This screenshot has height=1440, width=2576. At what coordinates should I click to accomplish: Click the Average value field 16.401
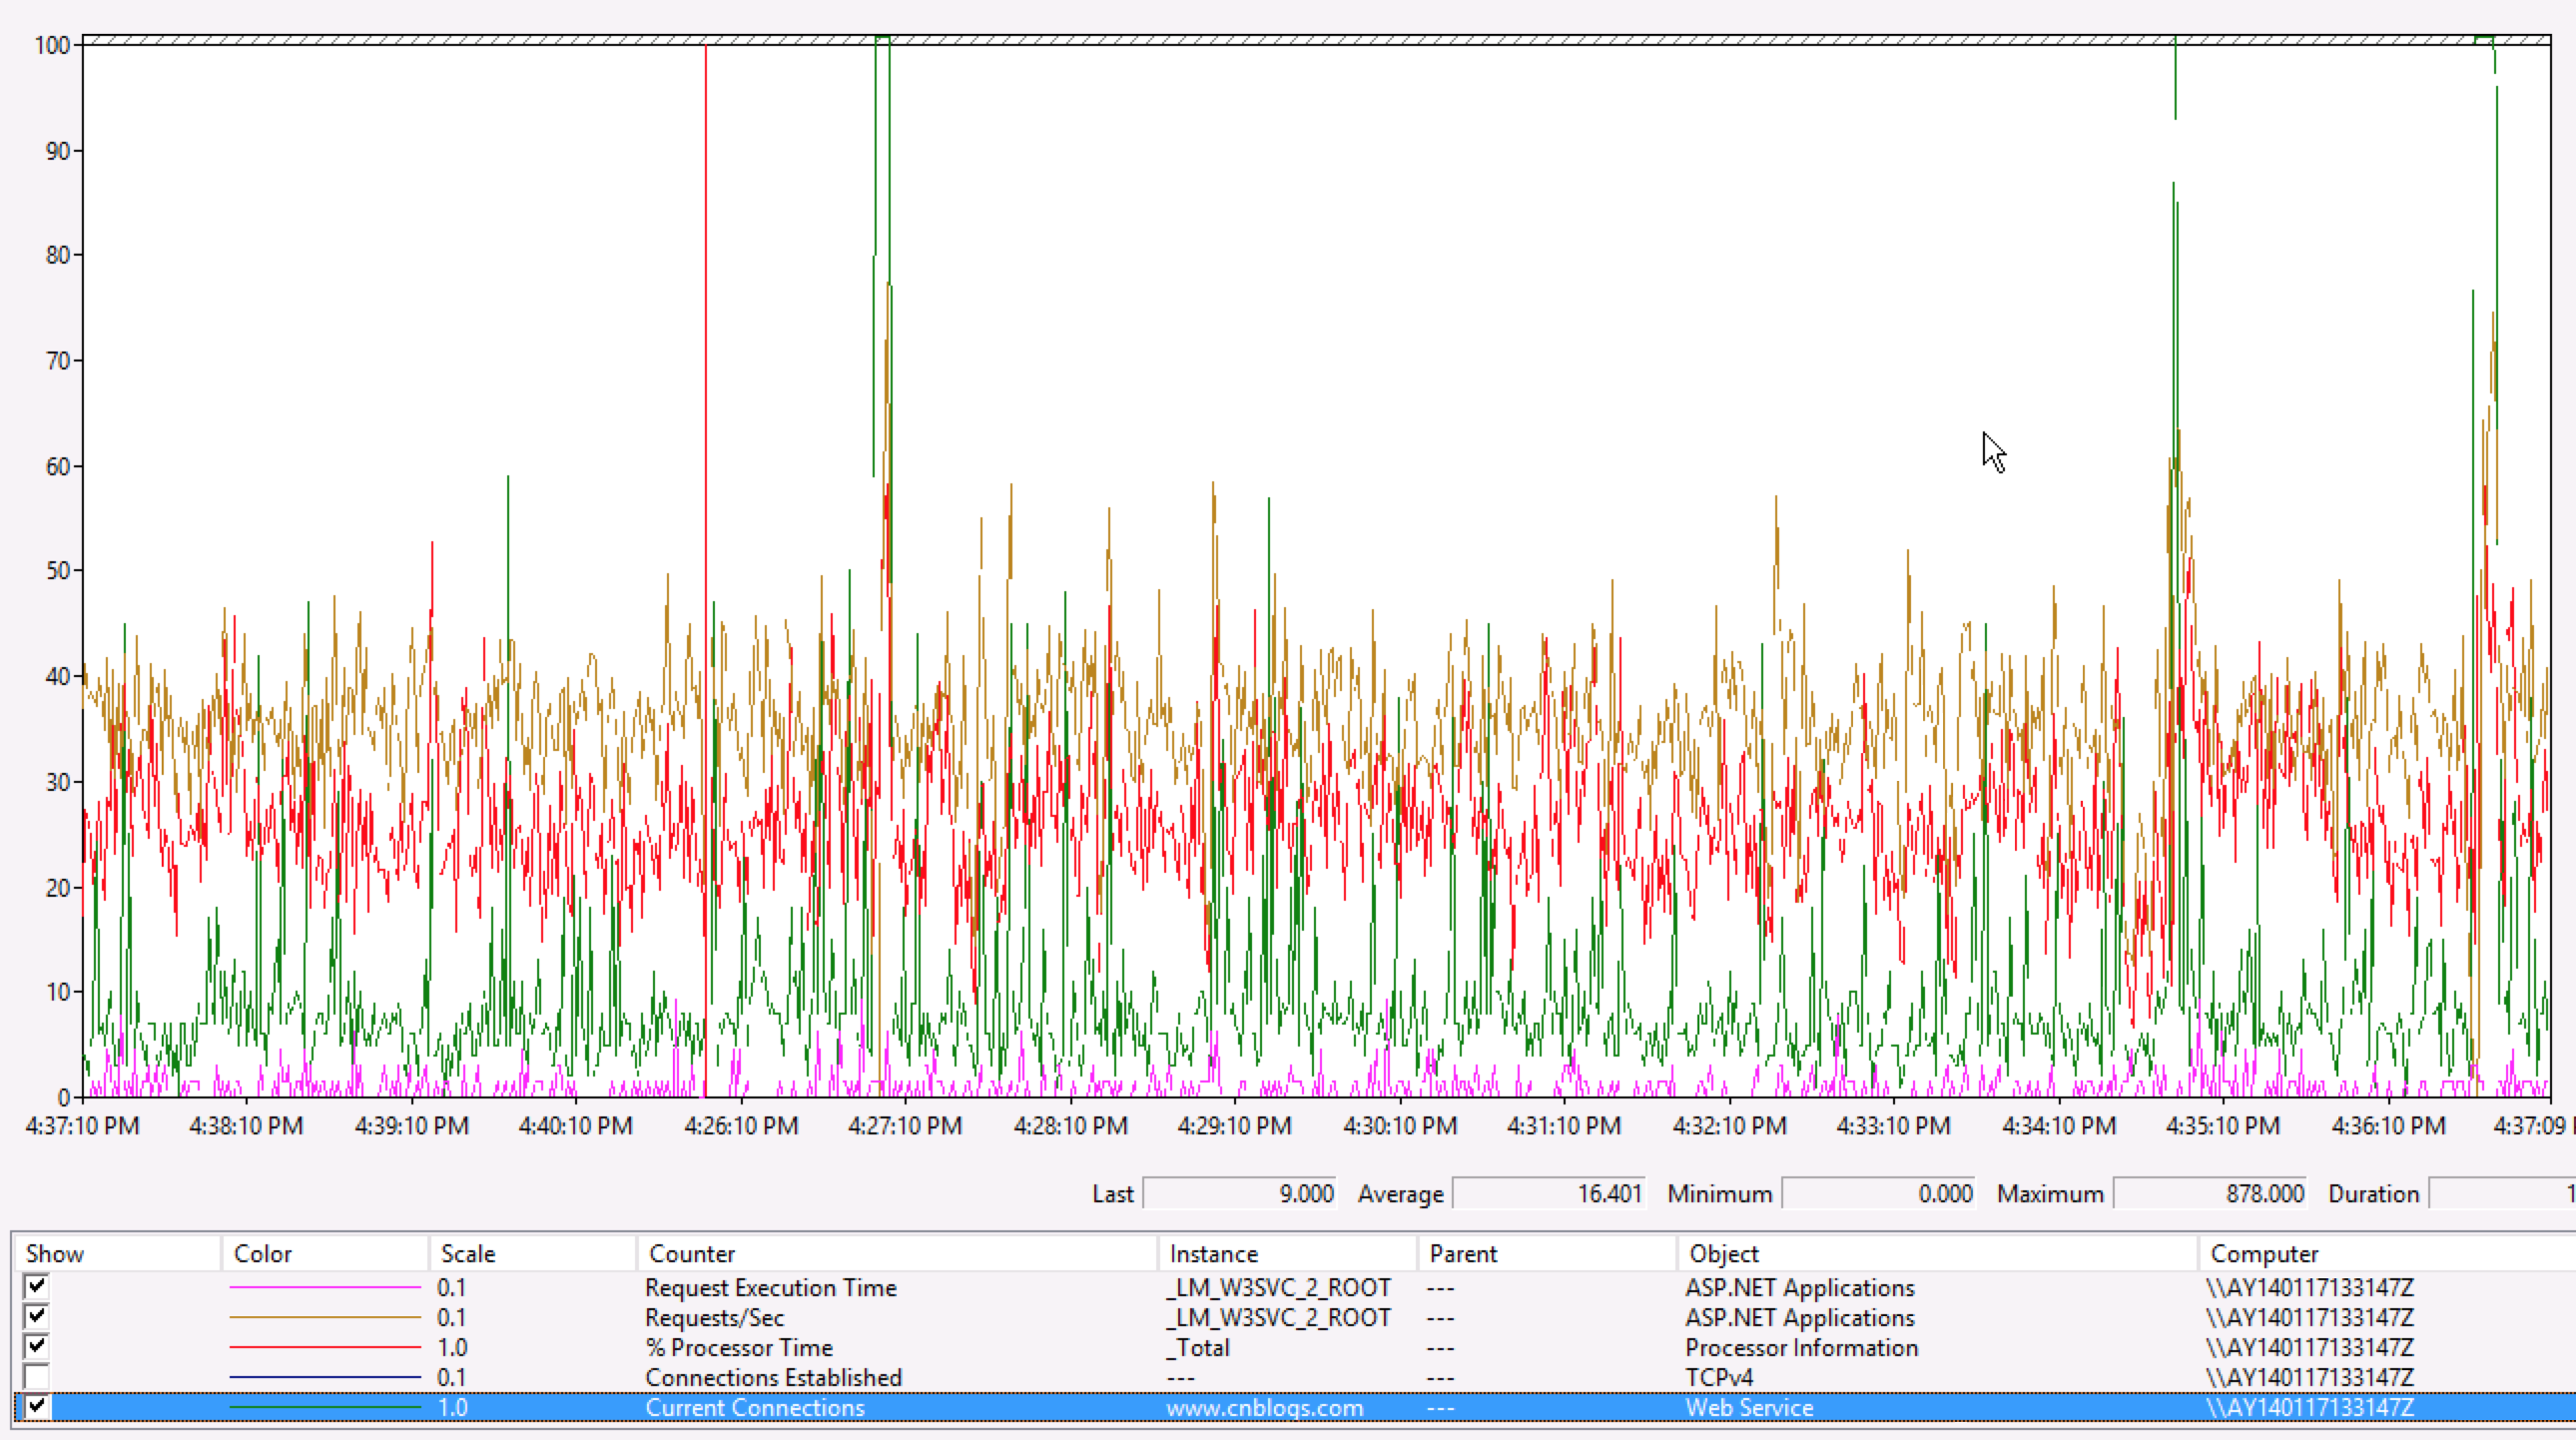[1549, 1193]
